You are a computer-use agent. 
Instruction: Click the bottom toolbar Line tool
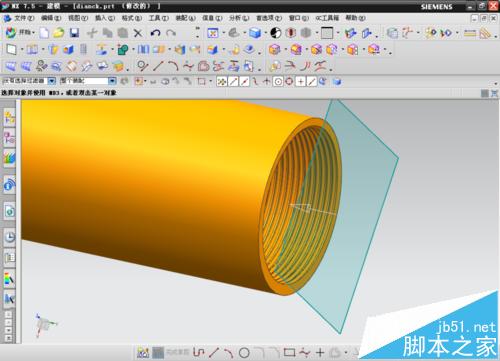[214, 352]
